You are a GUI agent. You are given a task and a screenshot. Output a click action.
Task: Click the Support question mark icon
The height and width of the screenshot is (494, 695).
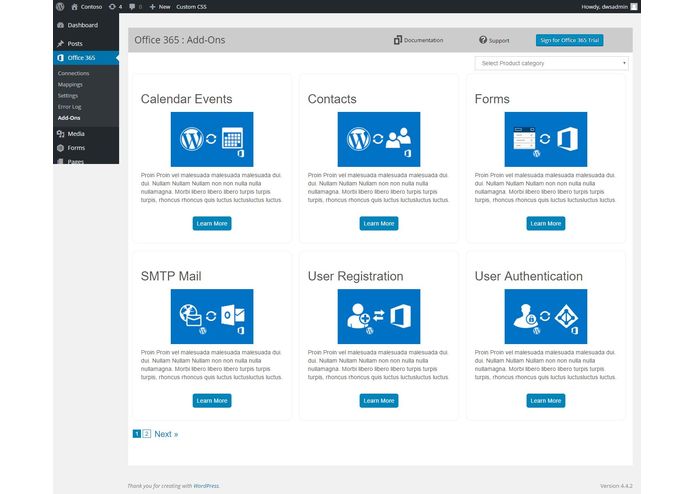[x=483, y=40]
